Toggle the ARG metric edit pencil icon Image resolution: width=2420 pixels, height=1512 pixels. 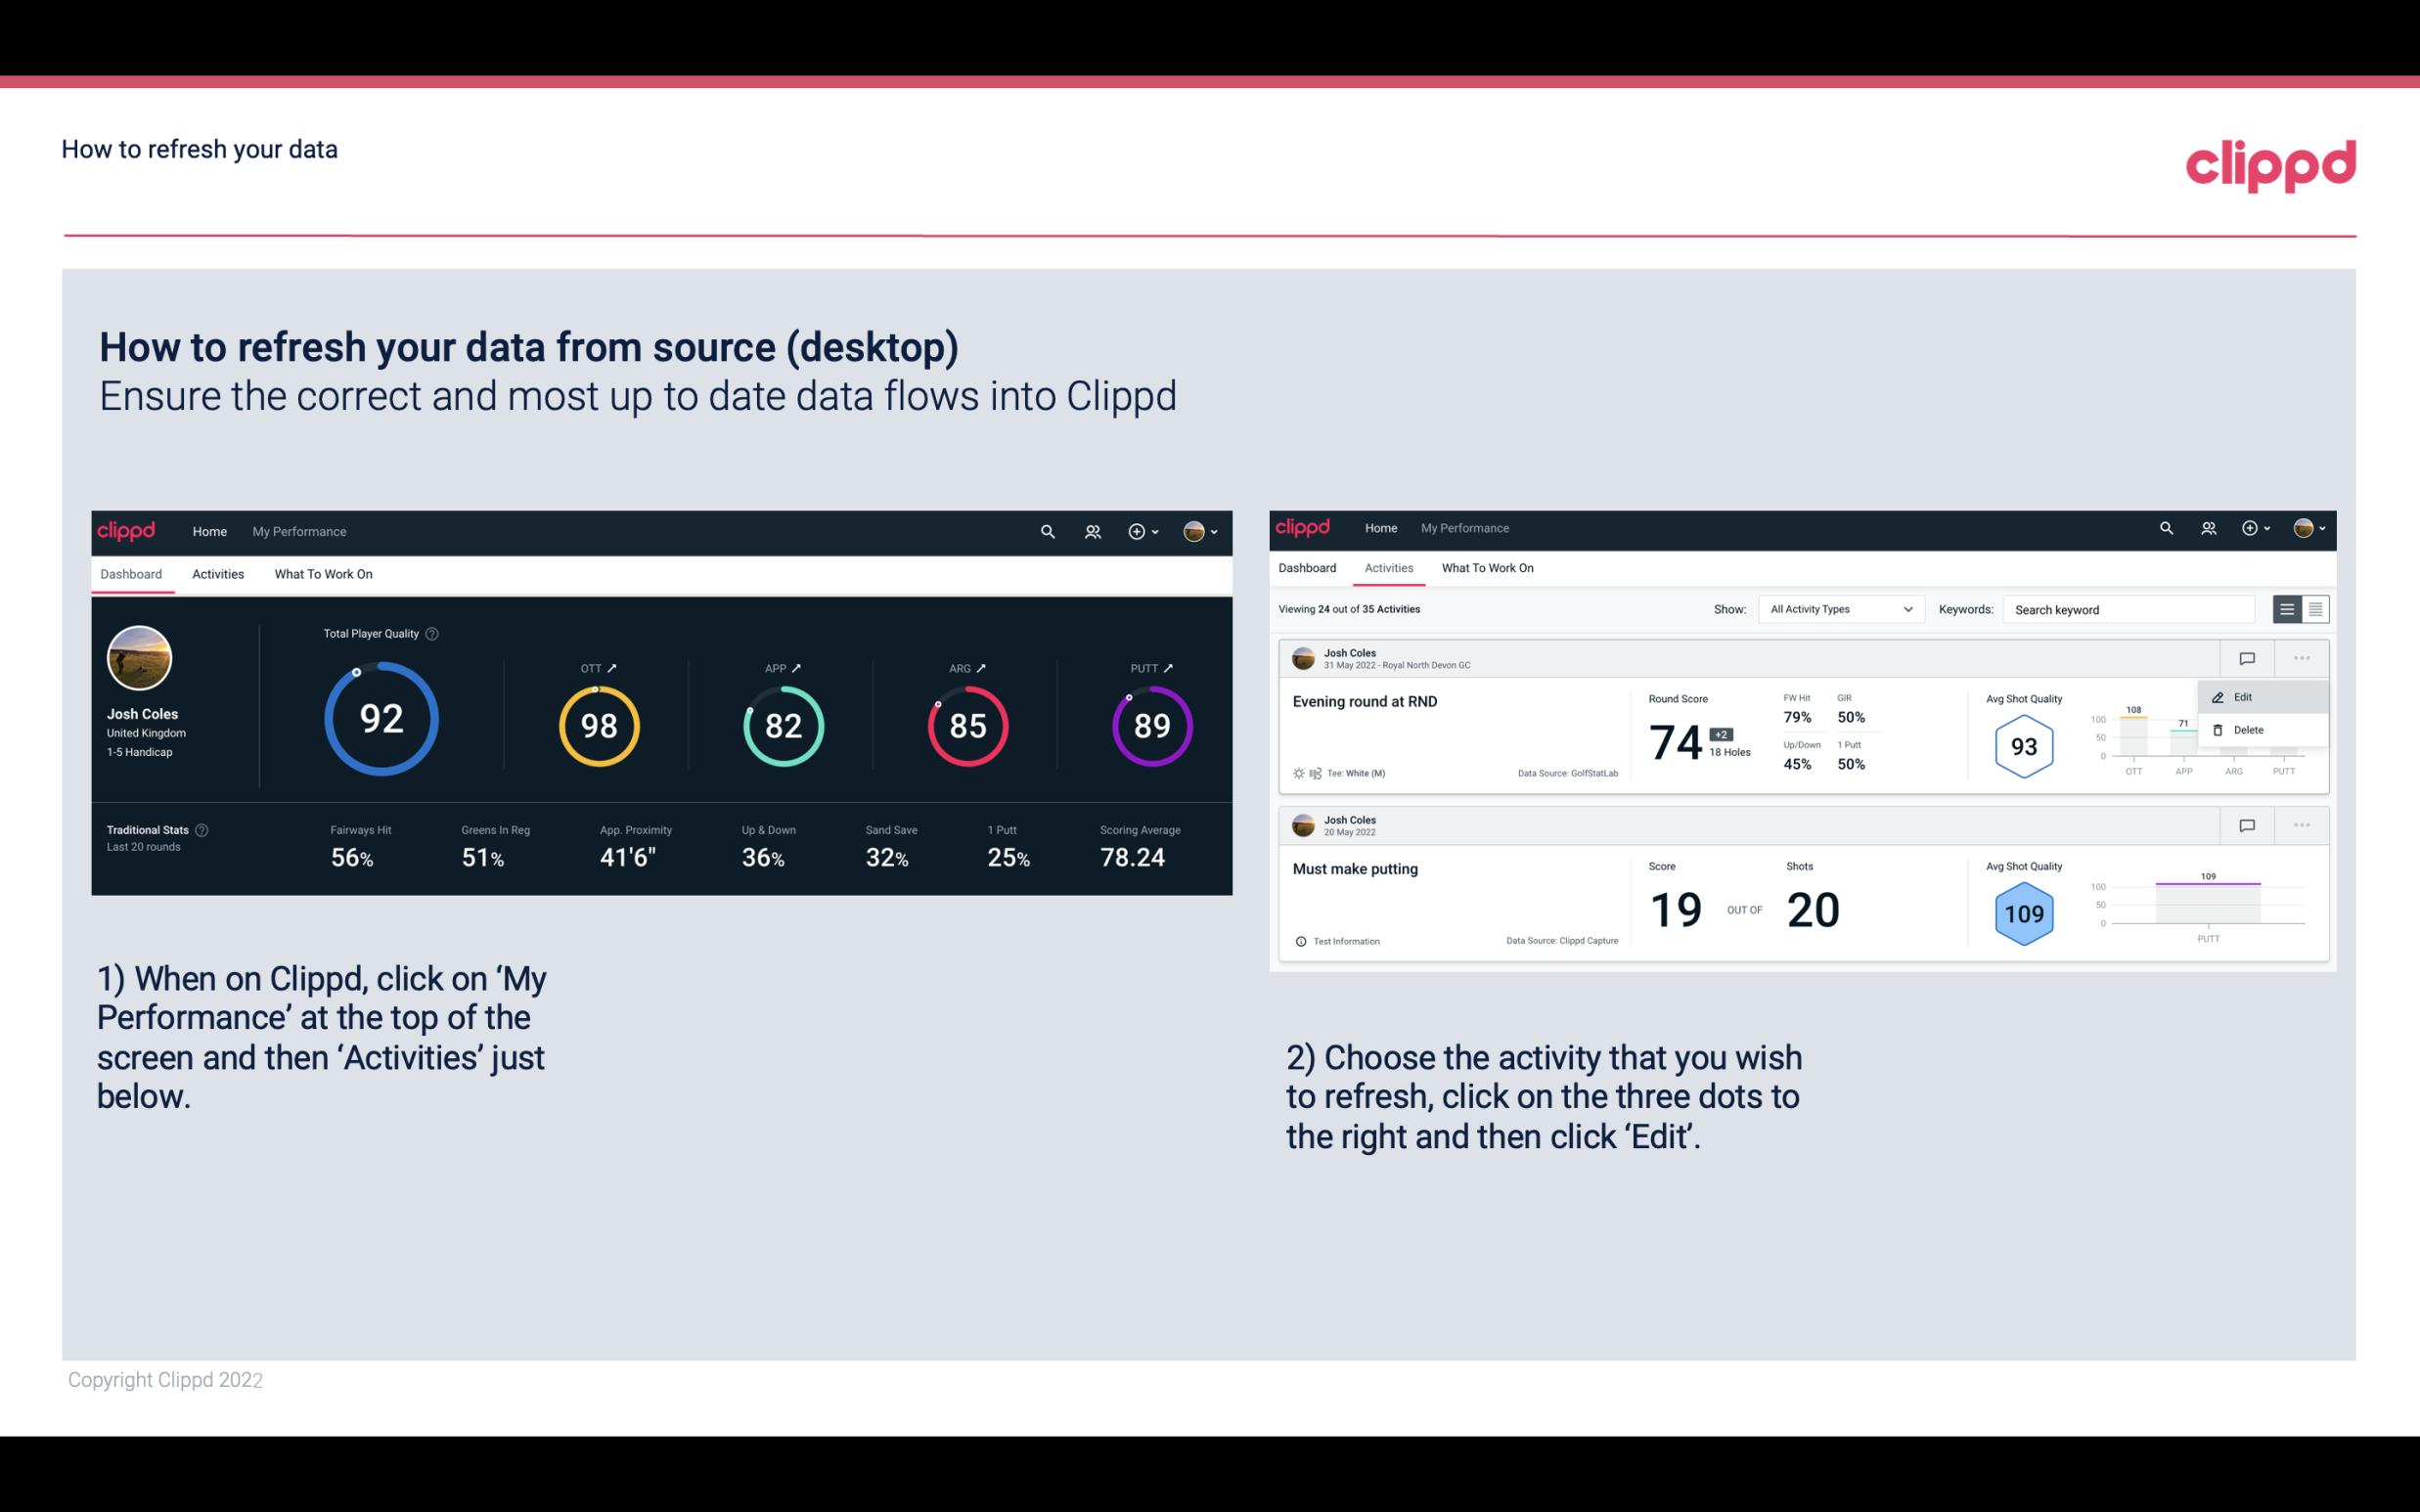986,667
